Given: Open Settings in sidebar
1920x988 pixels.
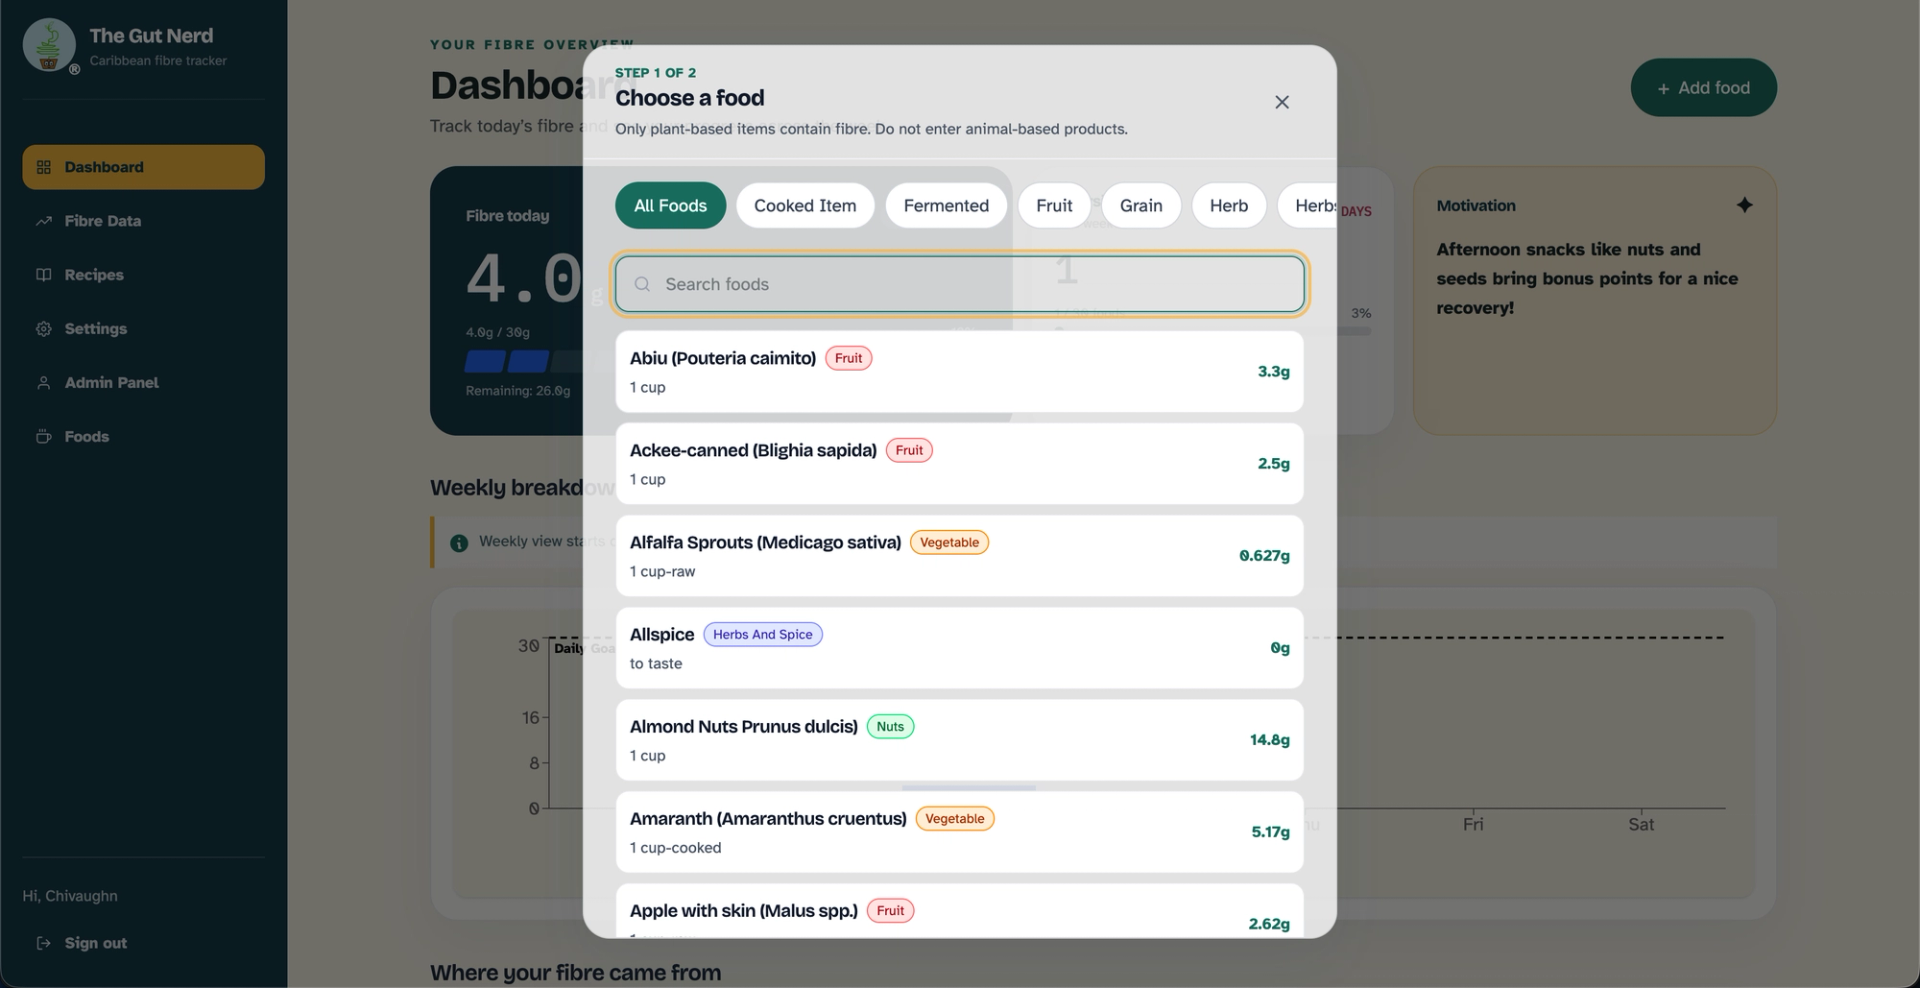Looking at the screenshot, I should pyautogui.click(x=143, y=329).
